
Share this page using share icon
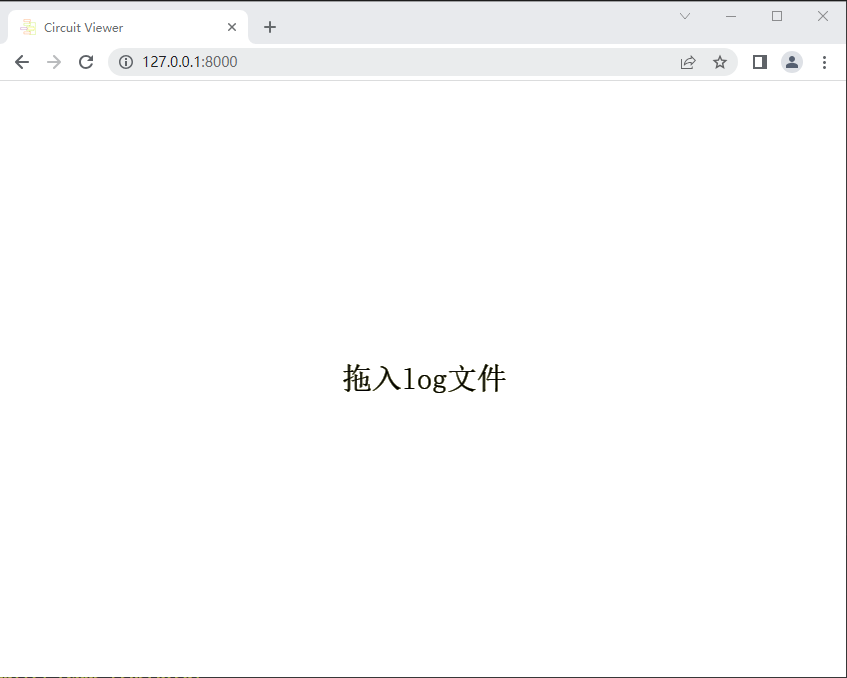688,62
